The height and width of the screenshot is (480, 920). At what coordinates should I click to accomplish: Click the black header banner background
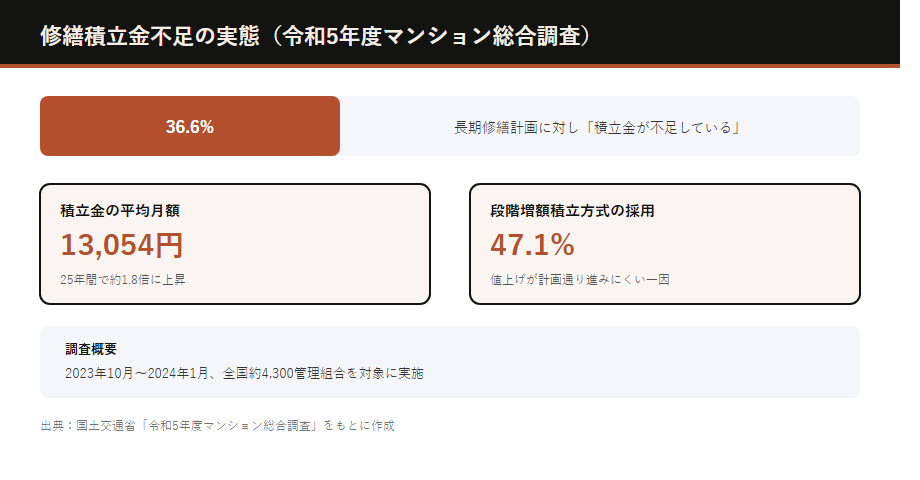(x=745, y=32)
